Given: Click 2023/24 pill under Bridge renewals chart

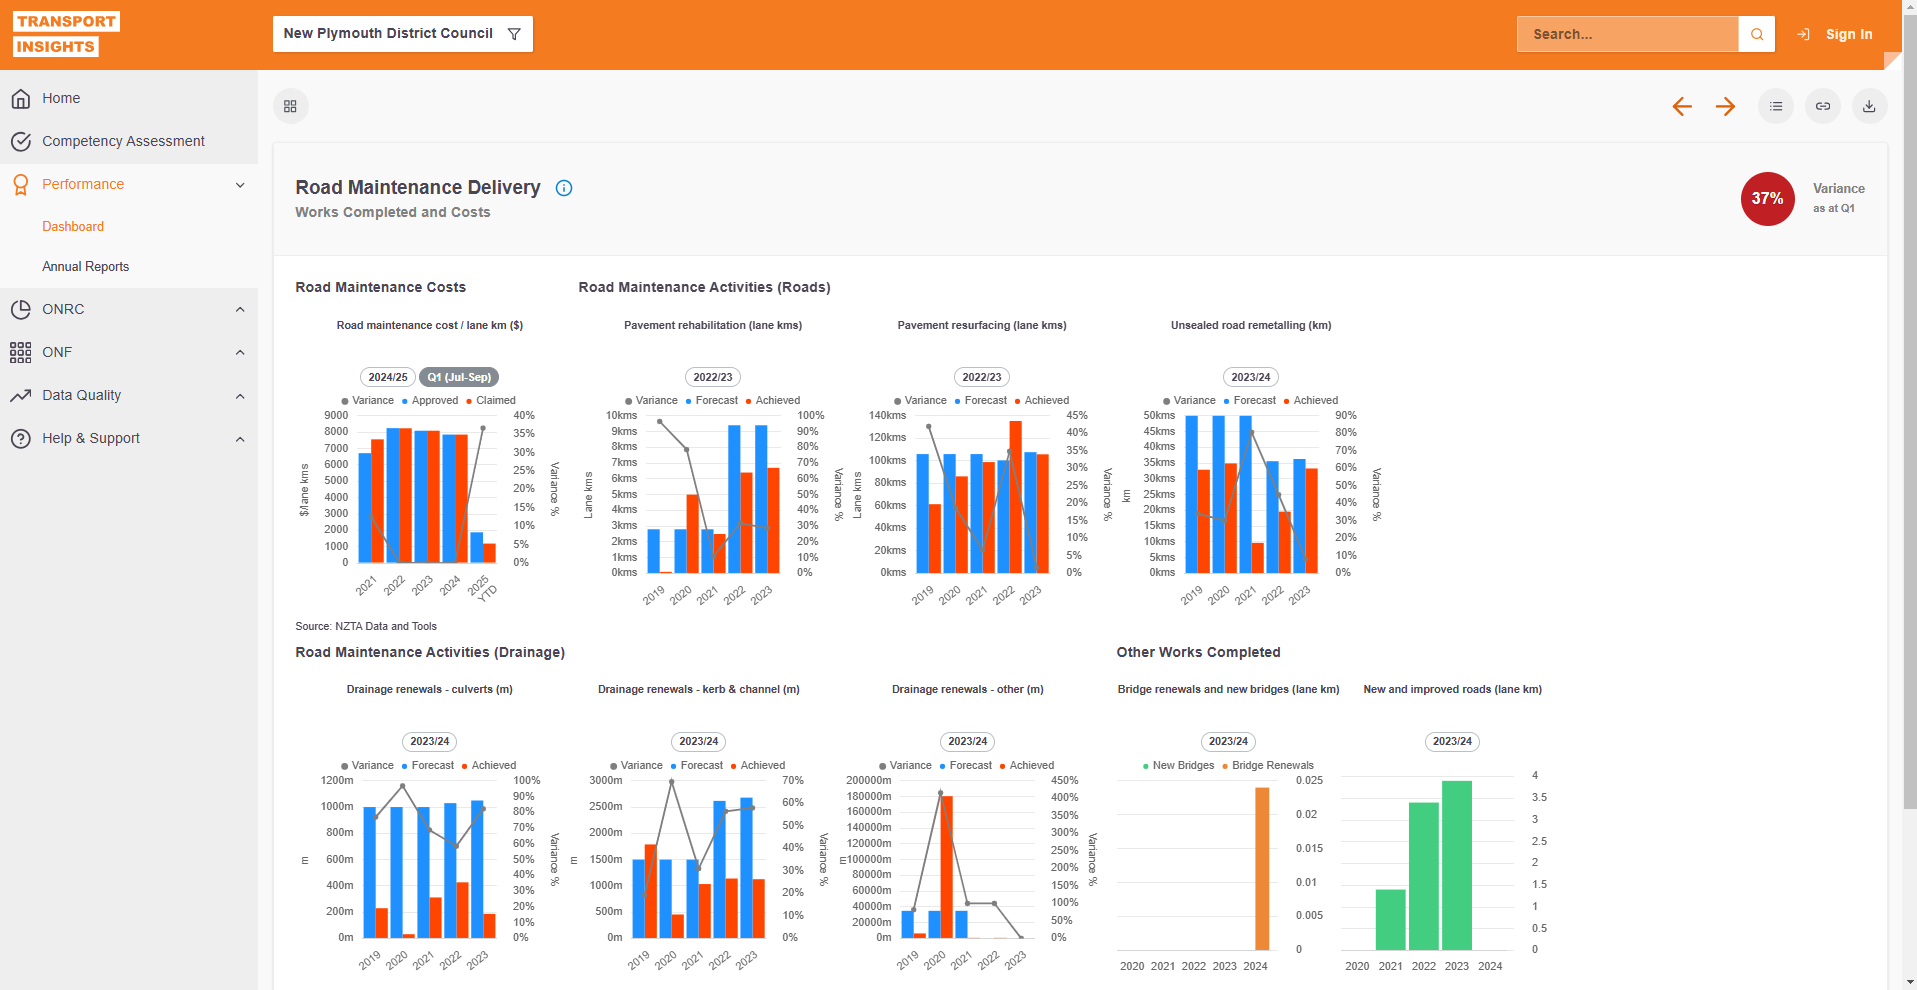Looking at the screenshot, I should point(1228,741).
